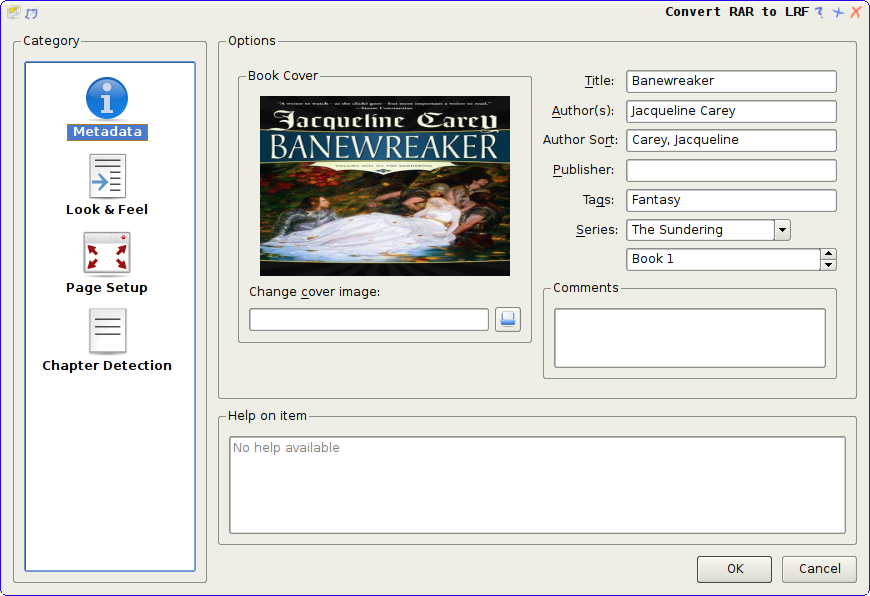Switch to Look & Feel category label
The height and width of the screenshot is (596, 870).
[107, 210]
